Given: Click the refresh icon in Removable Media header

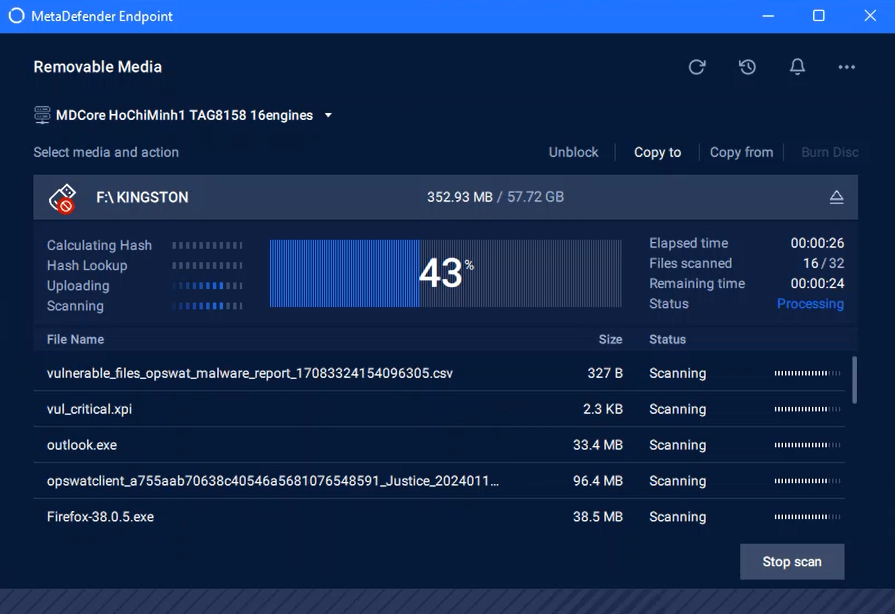Looking at the screenshot, I should click(697, 67).
